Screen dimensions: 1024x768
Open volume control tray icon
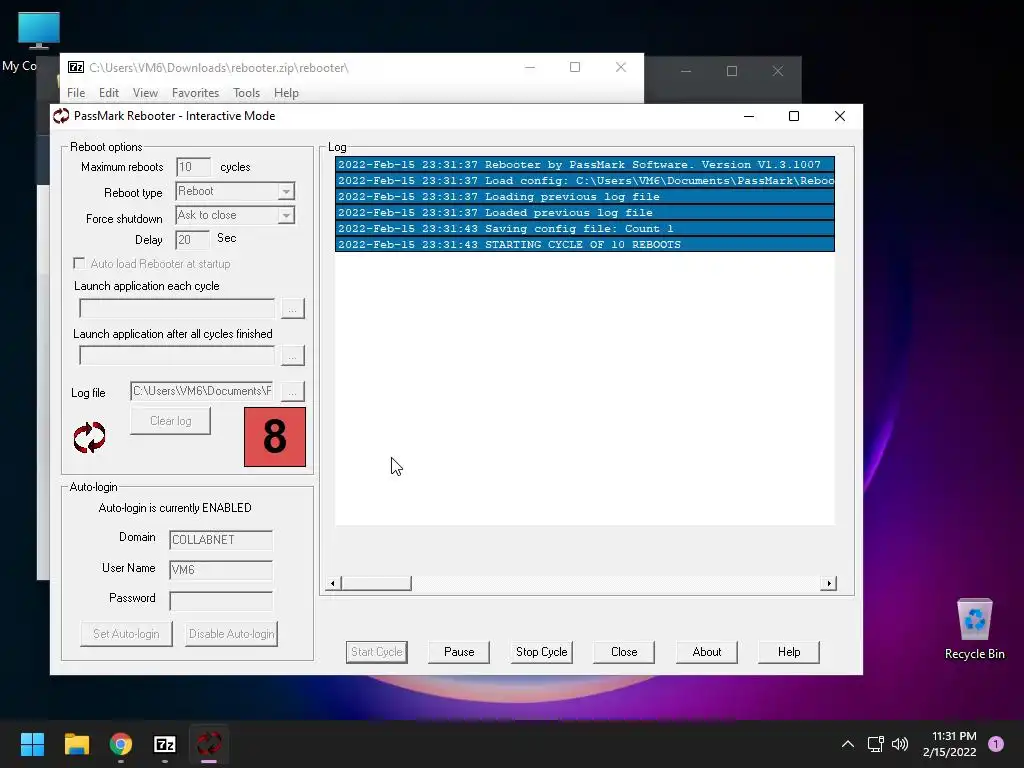tap(900, 744)
